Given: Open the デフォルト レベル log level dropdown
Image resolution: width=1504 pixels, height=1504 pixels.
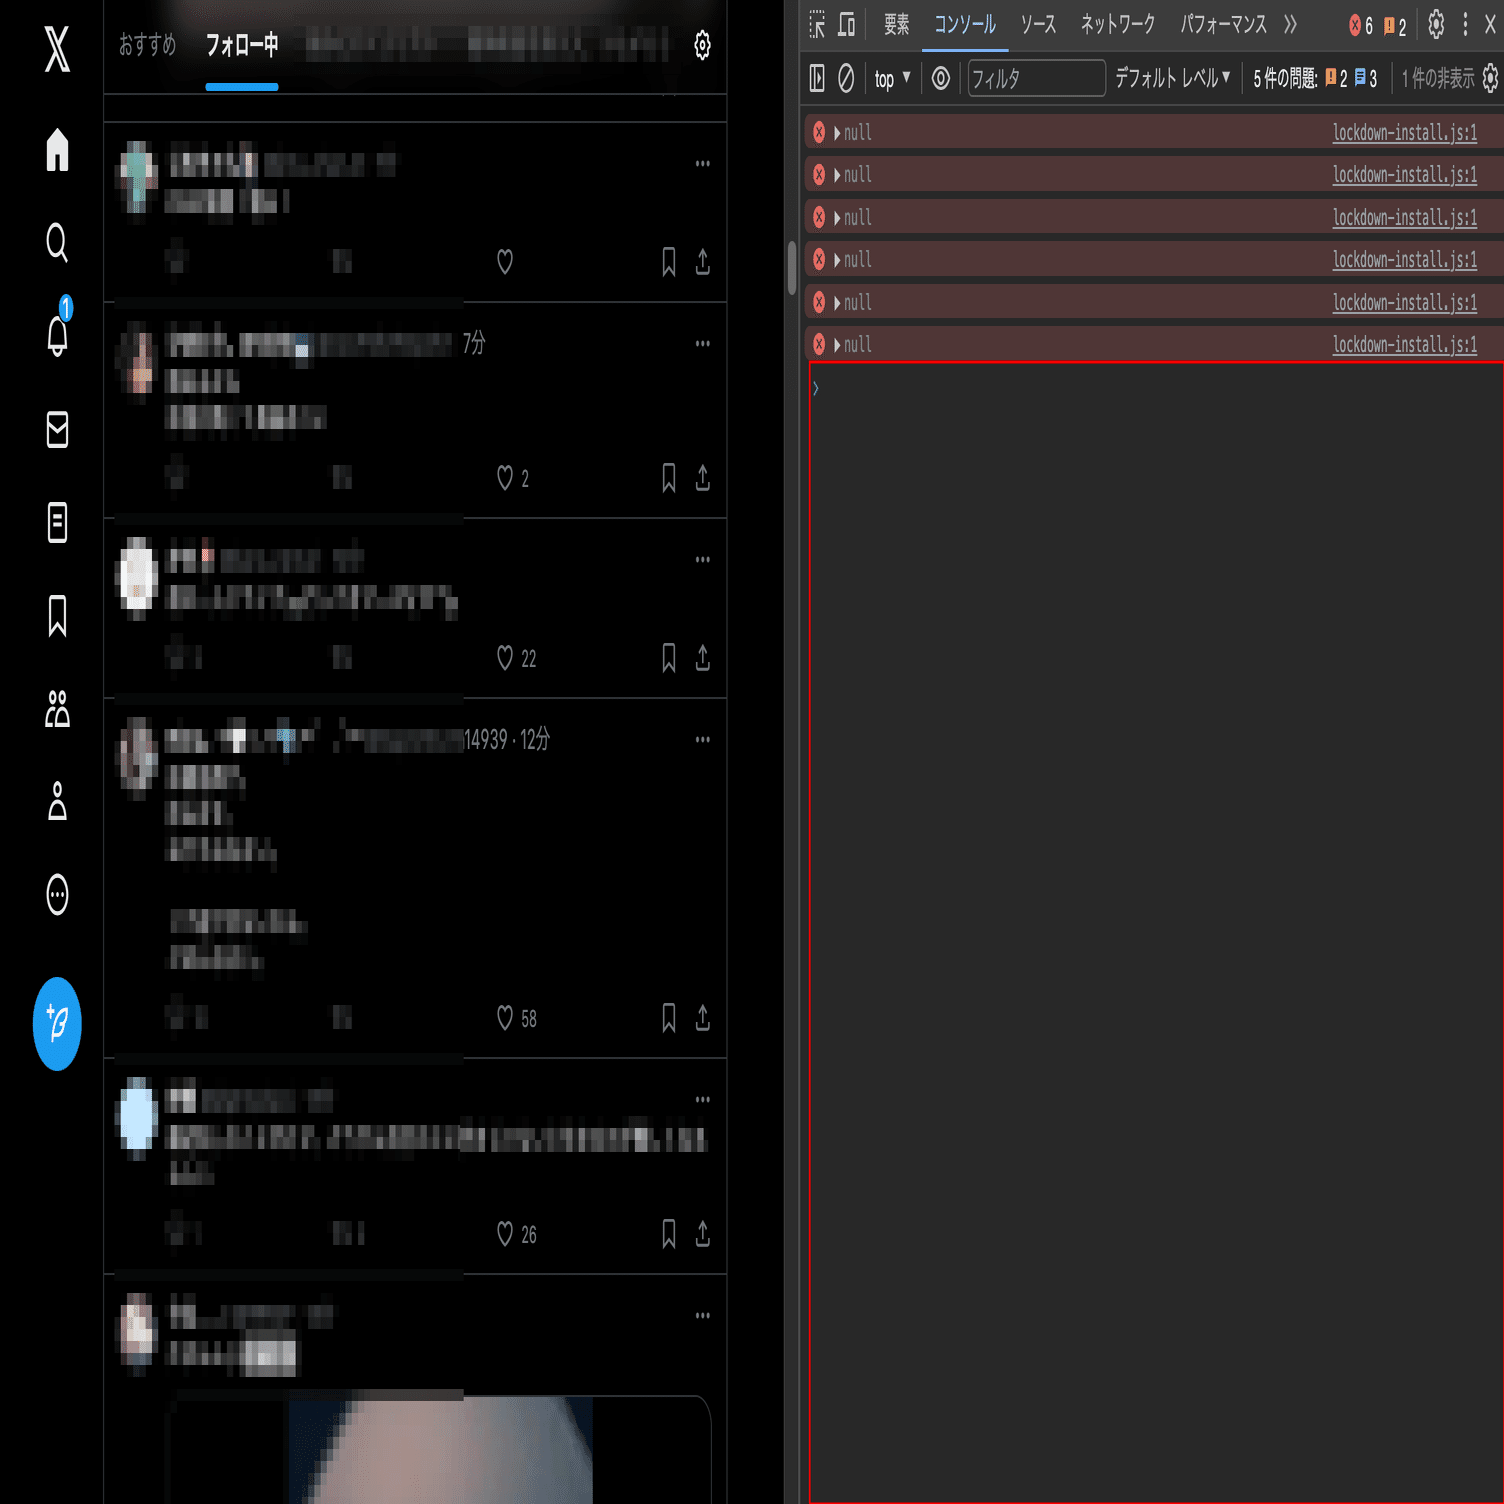Looking at the screenshot, I should click(1170, 79).
